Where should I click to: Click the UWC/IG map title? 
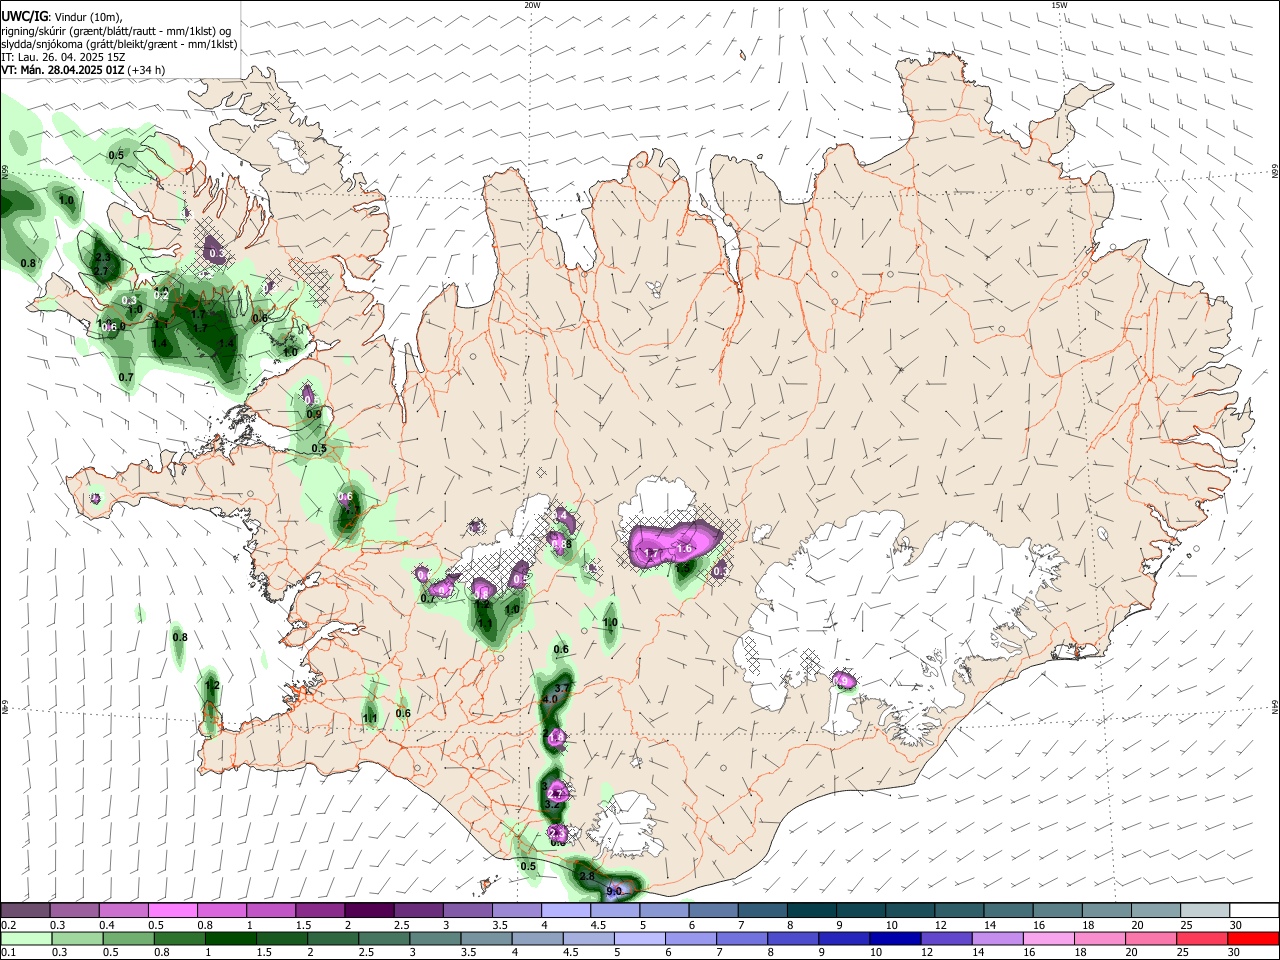pos(23,17)
